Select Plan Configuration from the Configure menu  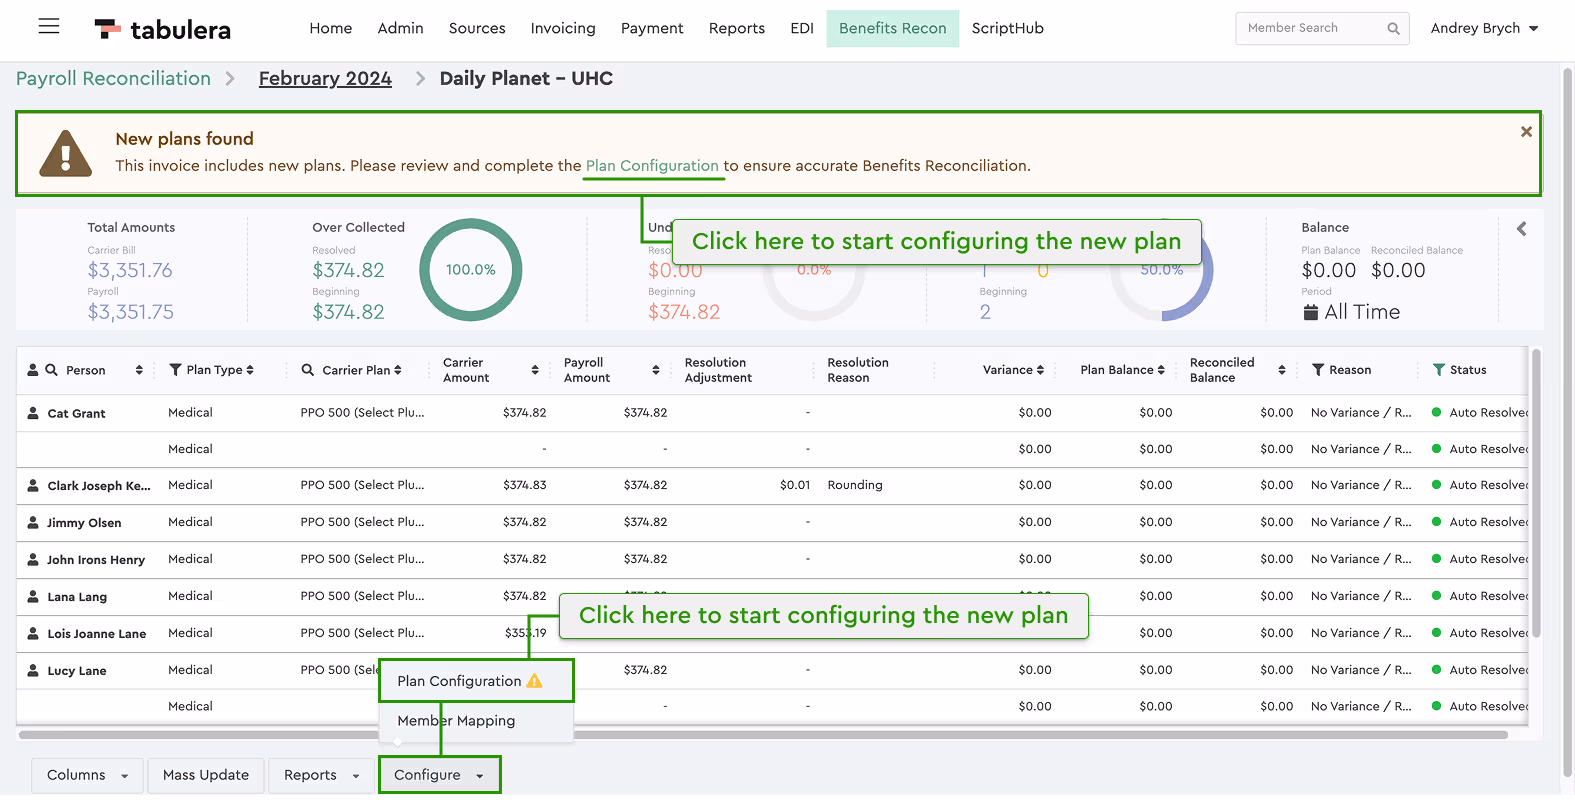point(476,681)
